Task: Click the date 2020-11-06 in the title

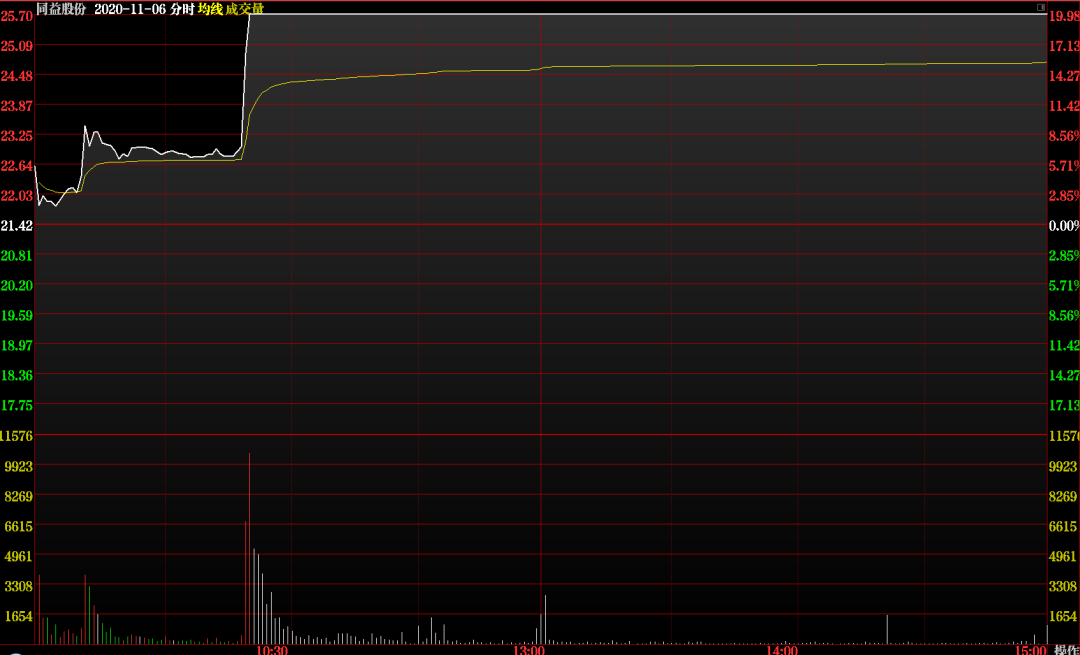Action: pyautogui.click(x=129, y=9)
